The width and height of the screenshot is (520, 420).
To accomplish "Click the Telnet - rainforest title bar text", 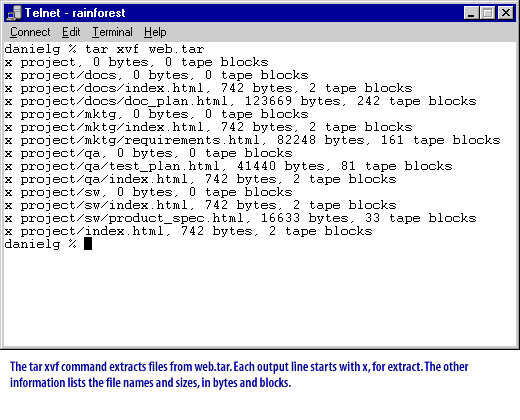I will point(75,13).
